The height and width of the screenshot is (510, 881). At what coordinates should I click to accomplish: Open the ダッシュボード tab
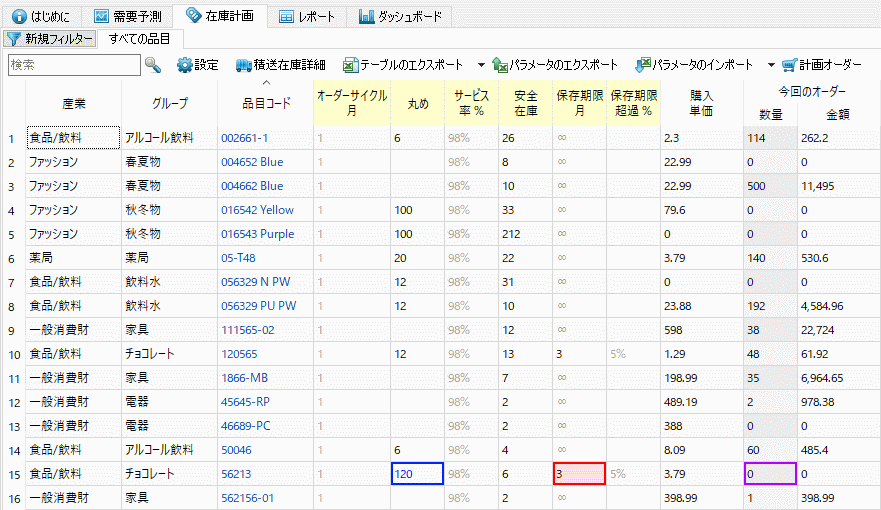[398, 17]
